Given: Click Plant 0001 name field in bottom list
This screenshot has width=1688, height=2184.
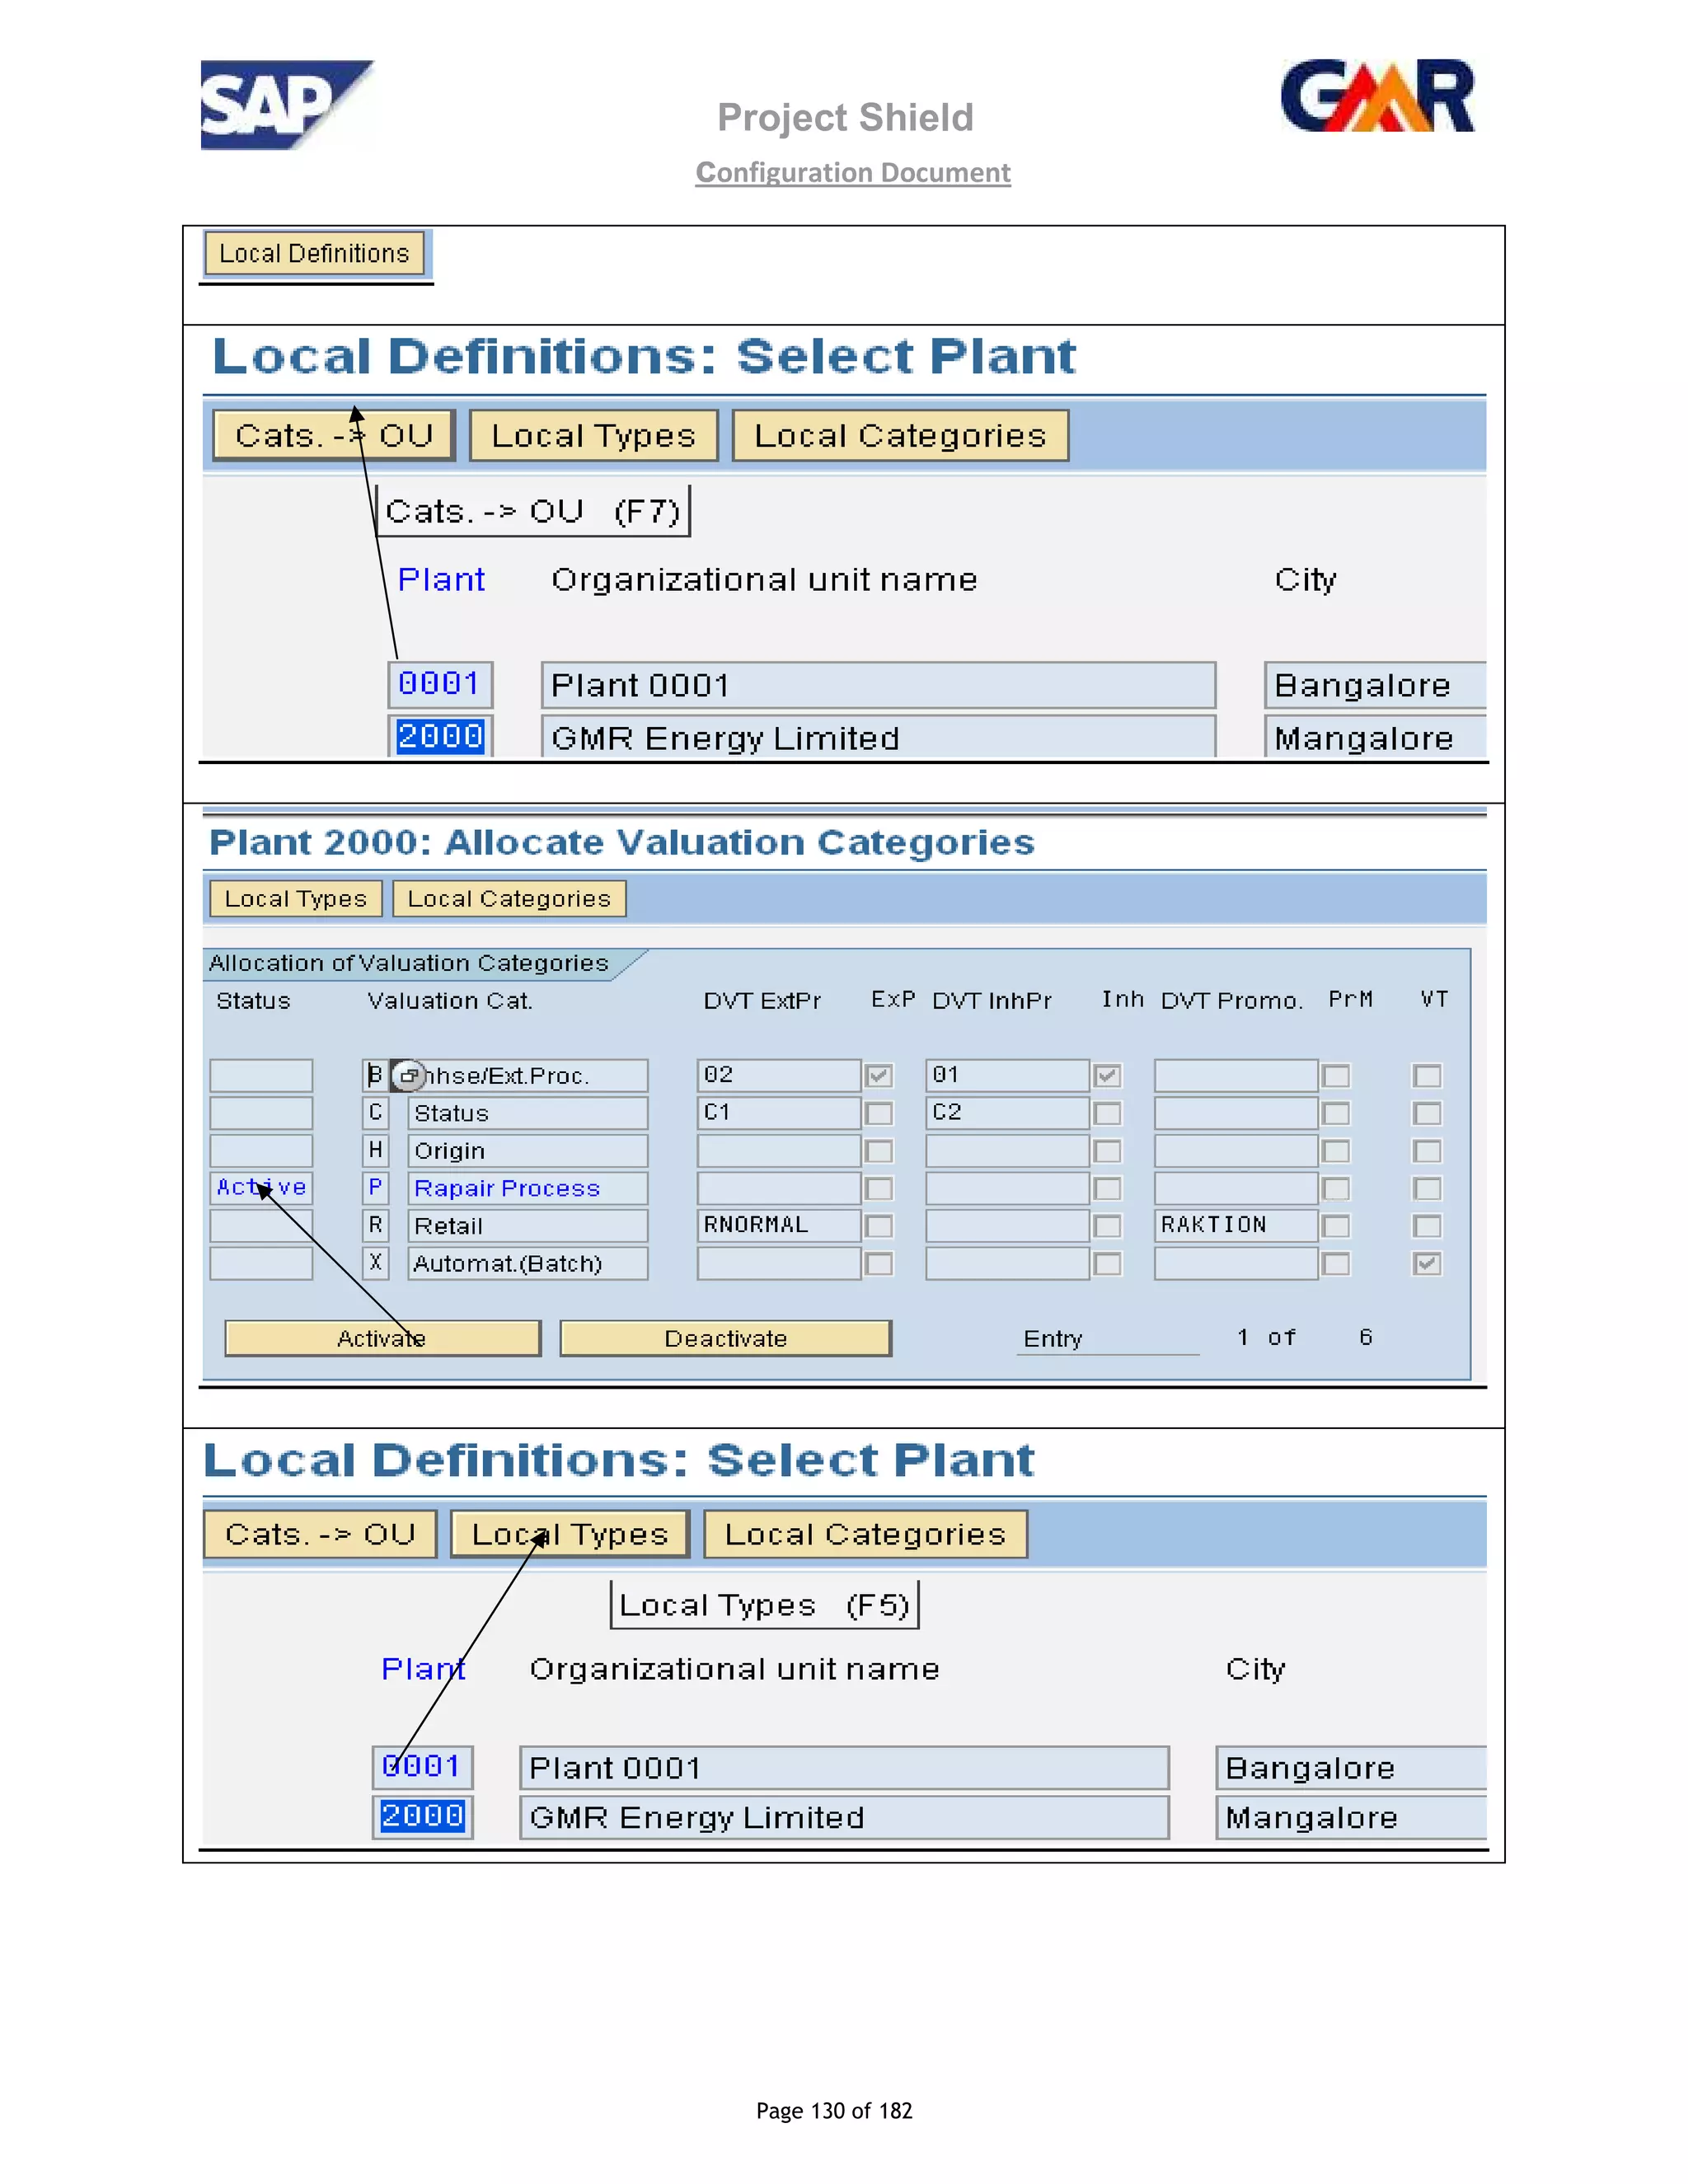Looking at the screenshot, I should click(x=844, y=1768).
